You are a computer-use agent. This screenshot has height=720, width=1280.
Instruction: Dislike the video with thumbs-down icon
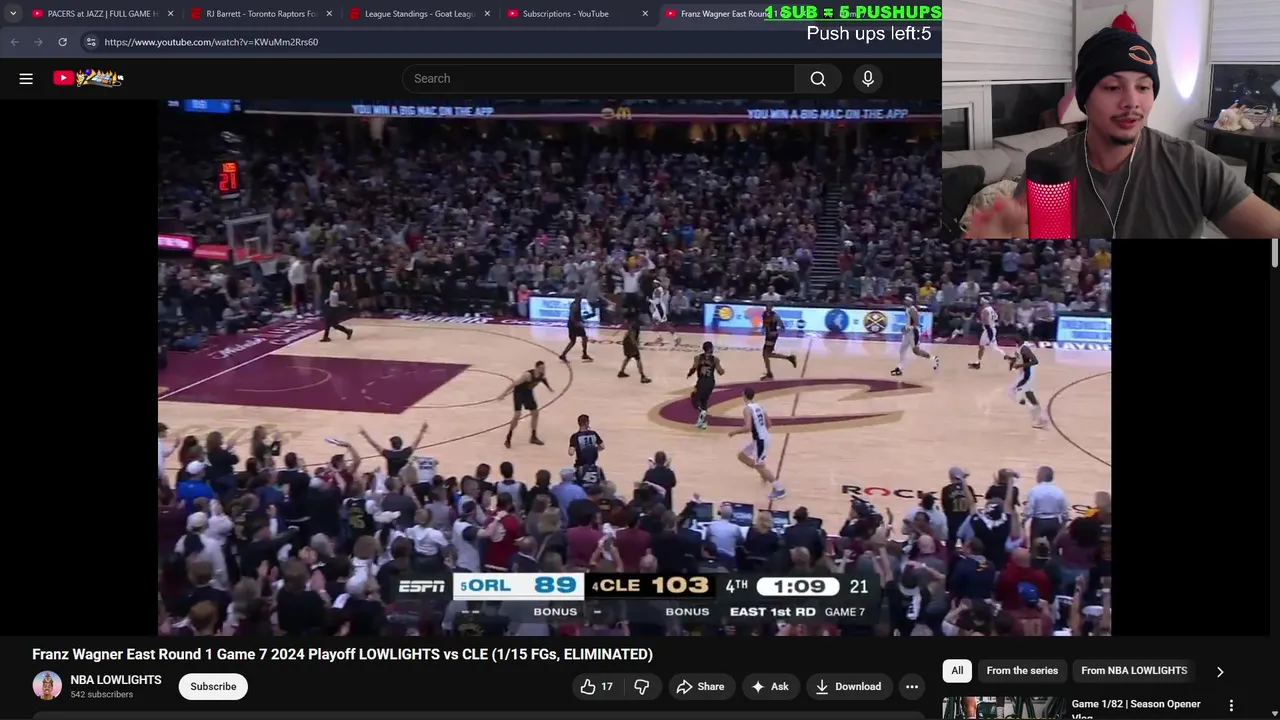[x=642, y=686]
